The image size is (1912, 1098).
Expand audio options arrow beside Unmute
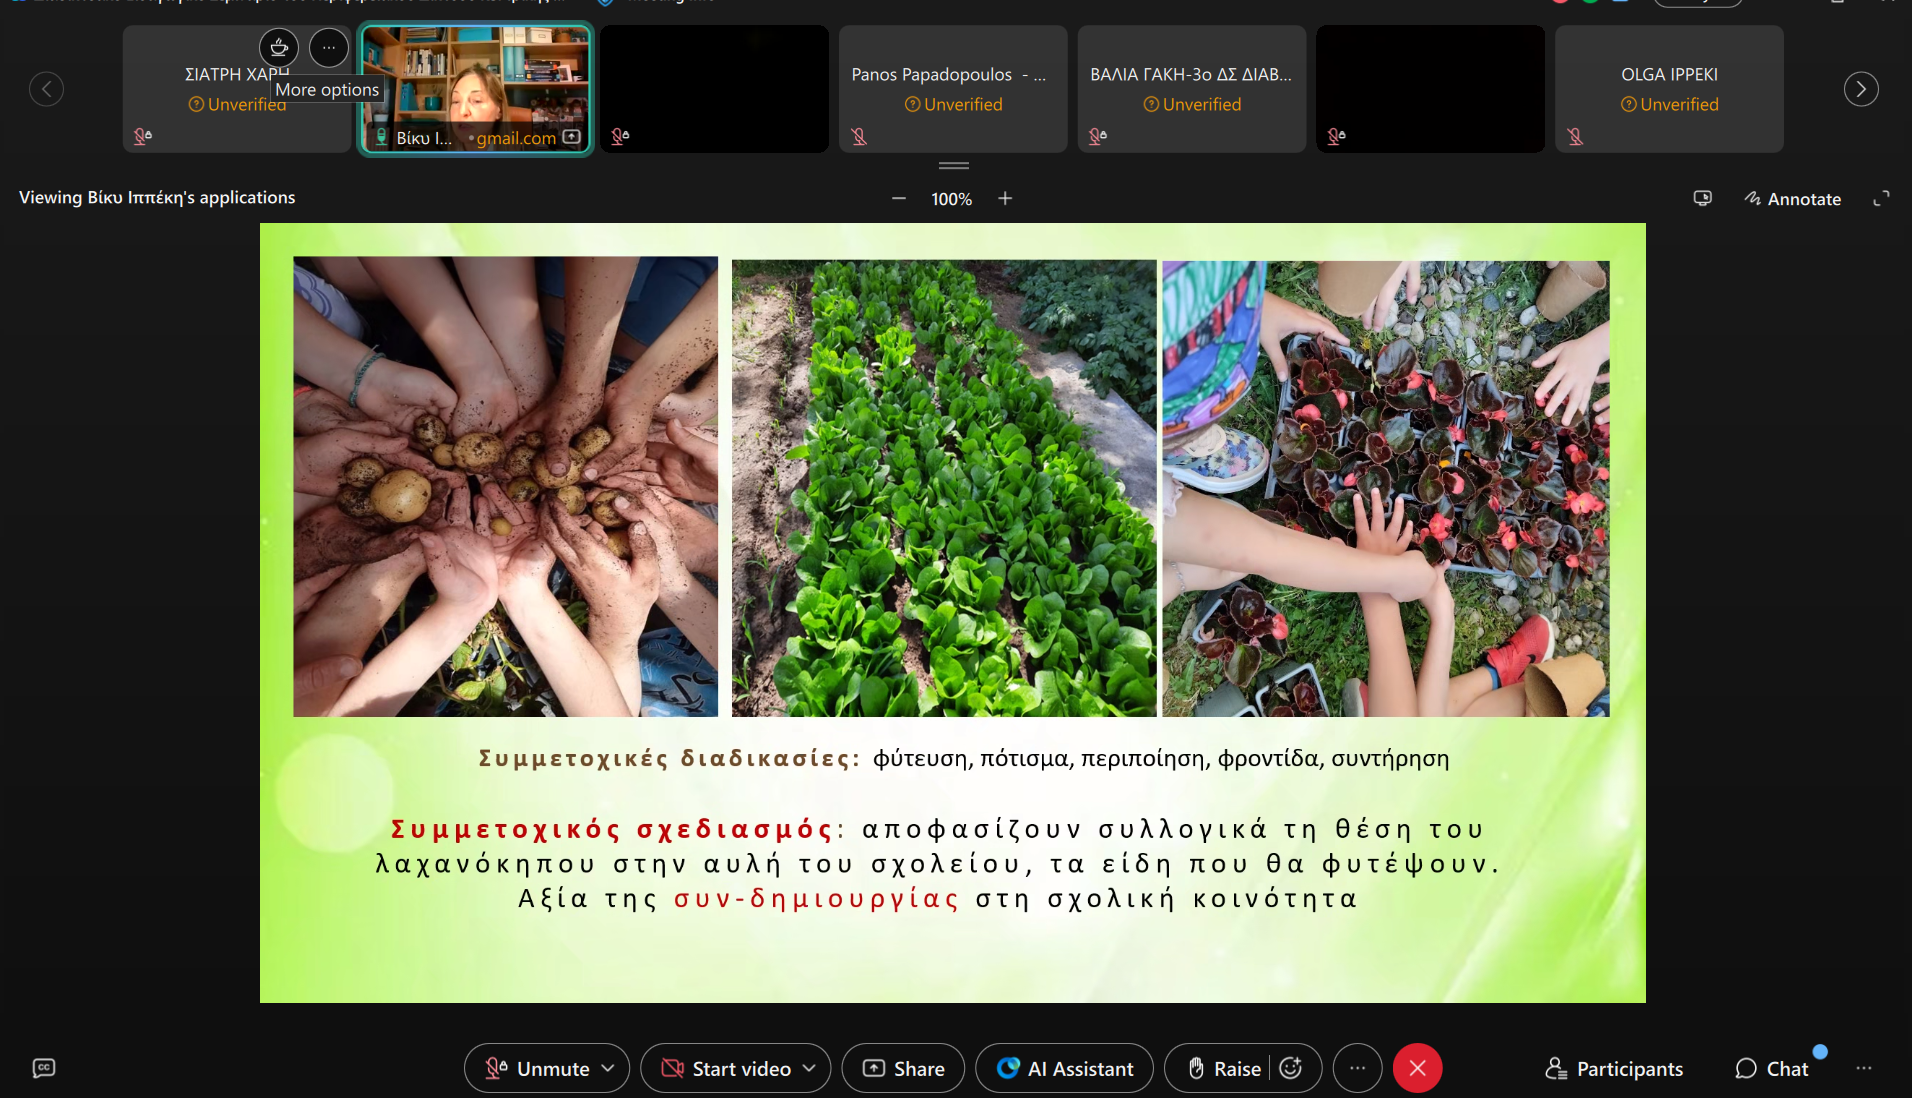click(x=608, y=1068)
